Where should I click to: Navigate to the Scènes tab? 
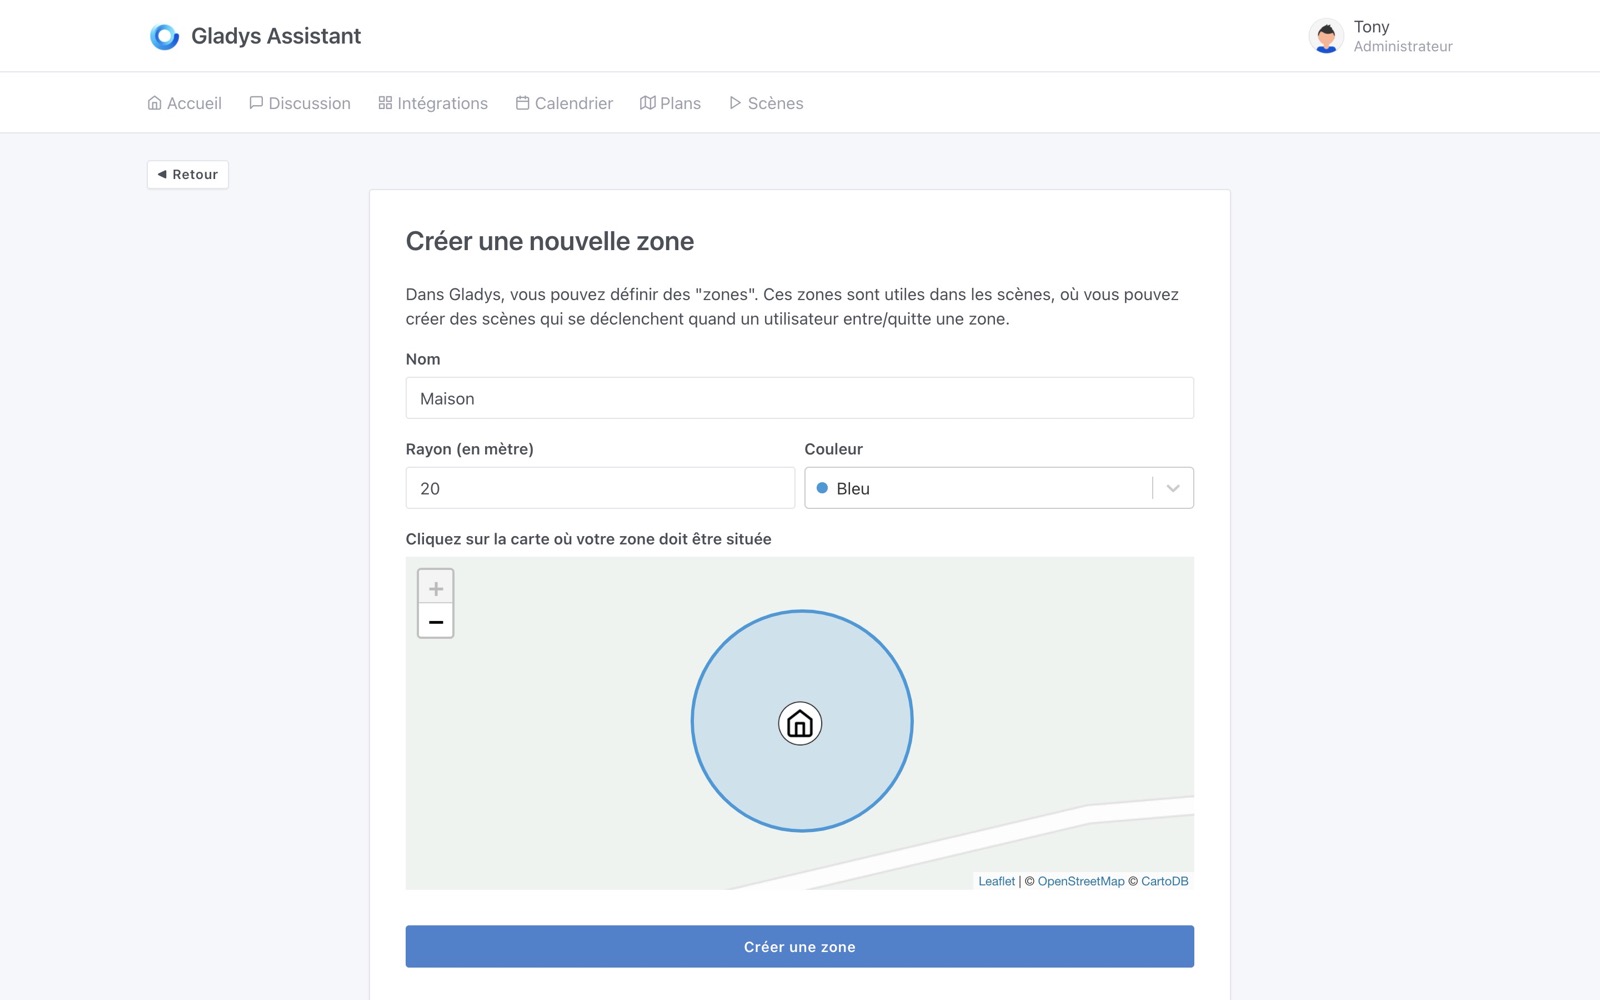[766, 103]
